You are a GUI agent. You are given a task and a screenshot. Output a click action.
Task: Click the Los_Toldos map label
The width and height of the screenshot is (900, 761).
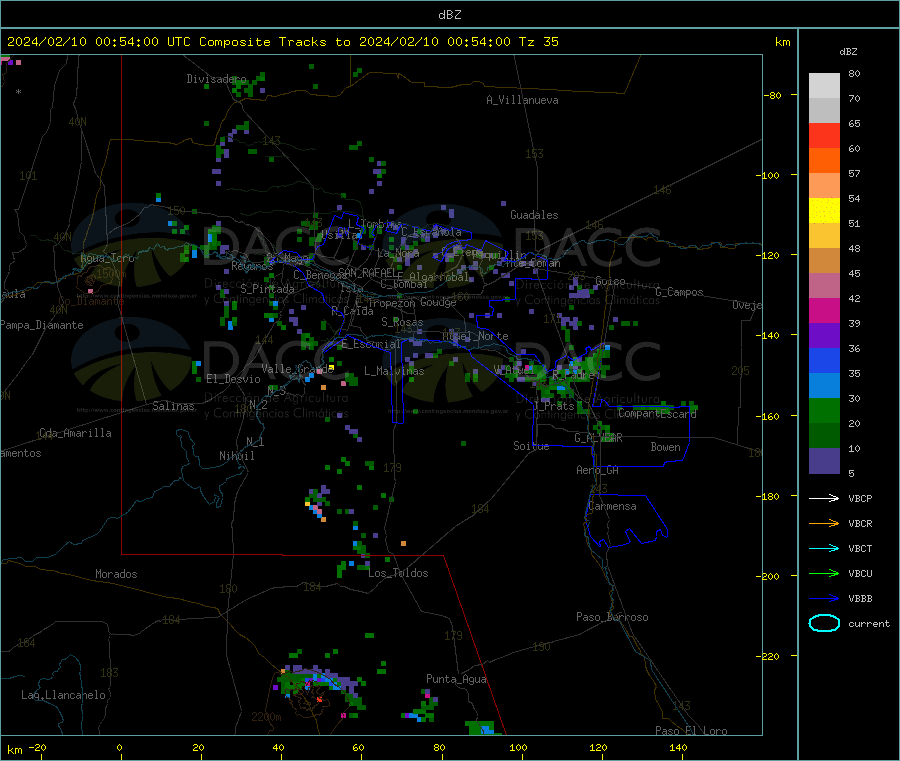pyautogui.click(x=398, y=573)
